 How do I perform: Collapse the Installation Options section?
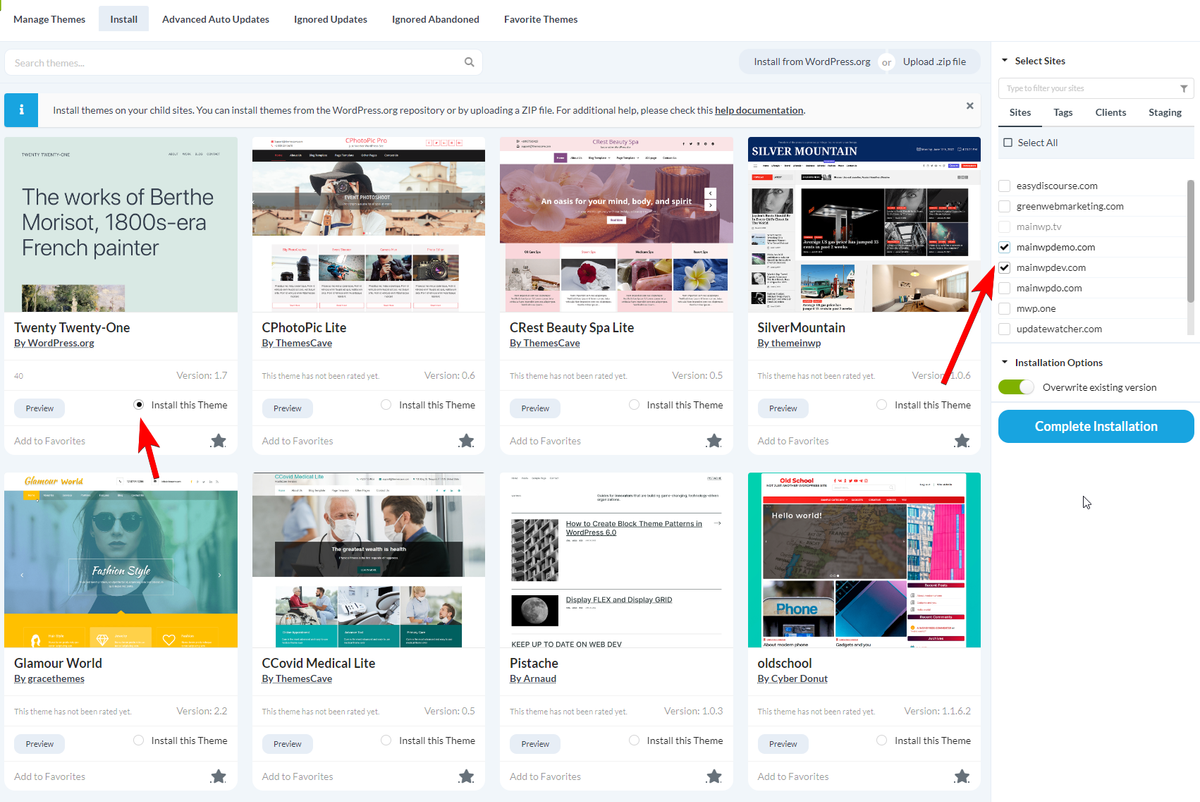coord(1005,362)
